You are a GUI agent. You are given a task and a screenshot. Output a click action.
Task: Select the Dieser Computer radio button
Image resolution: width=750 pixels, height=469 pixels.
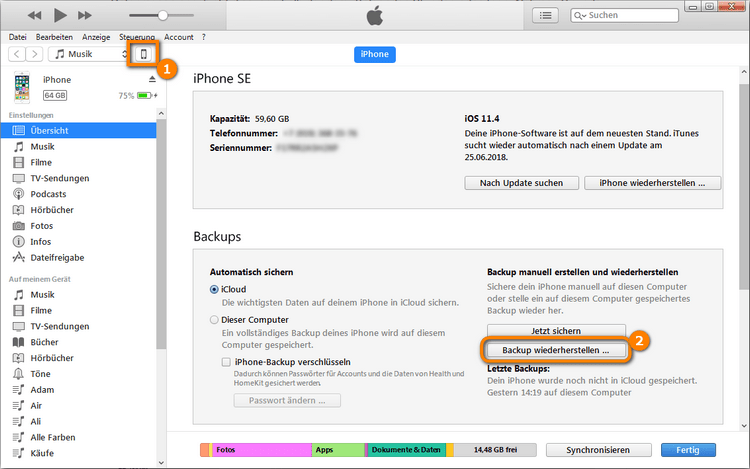tap(214, 320)
